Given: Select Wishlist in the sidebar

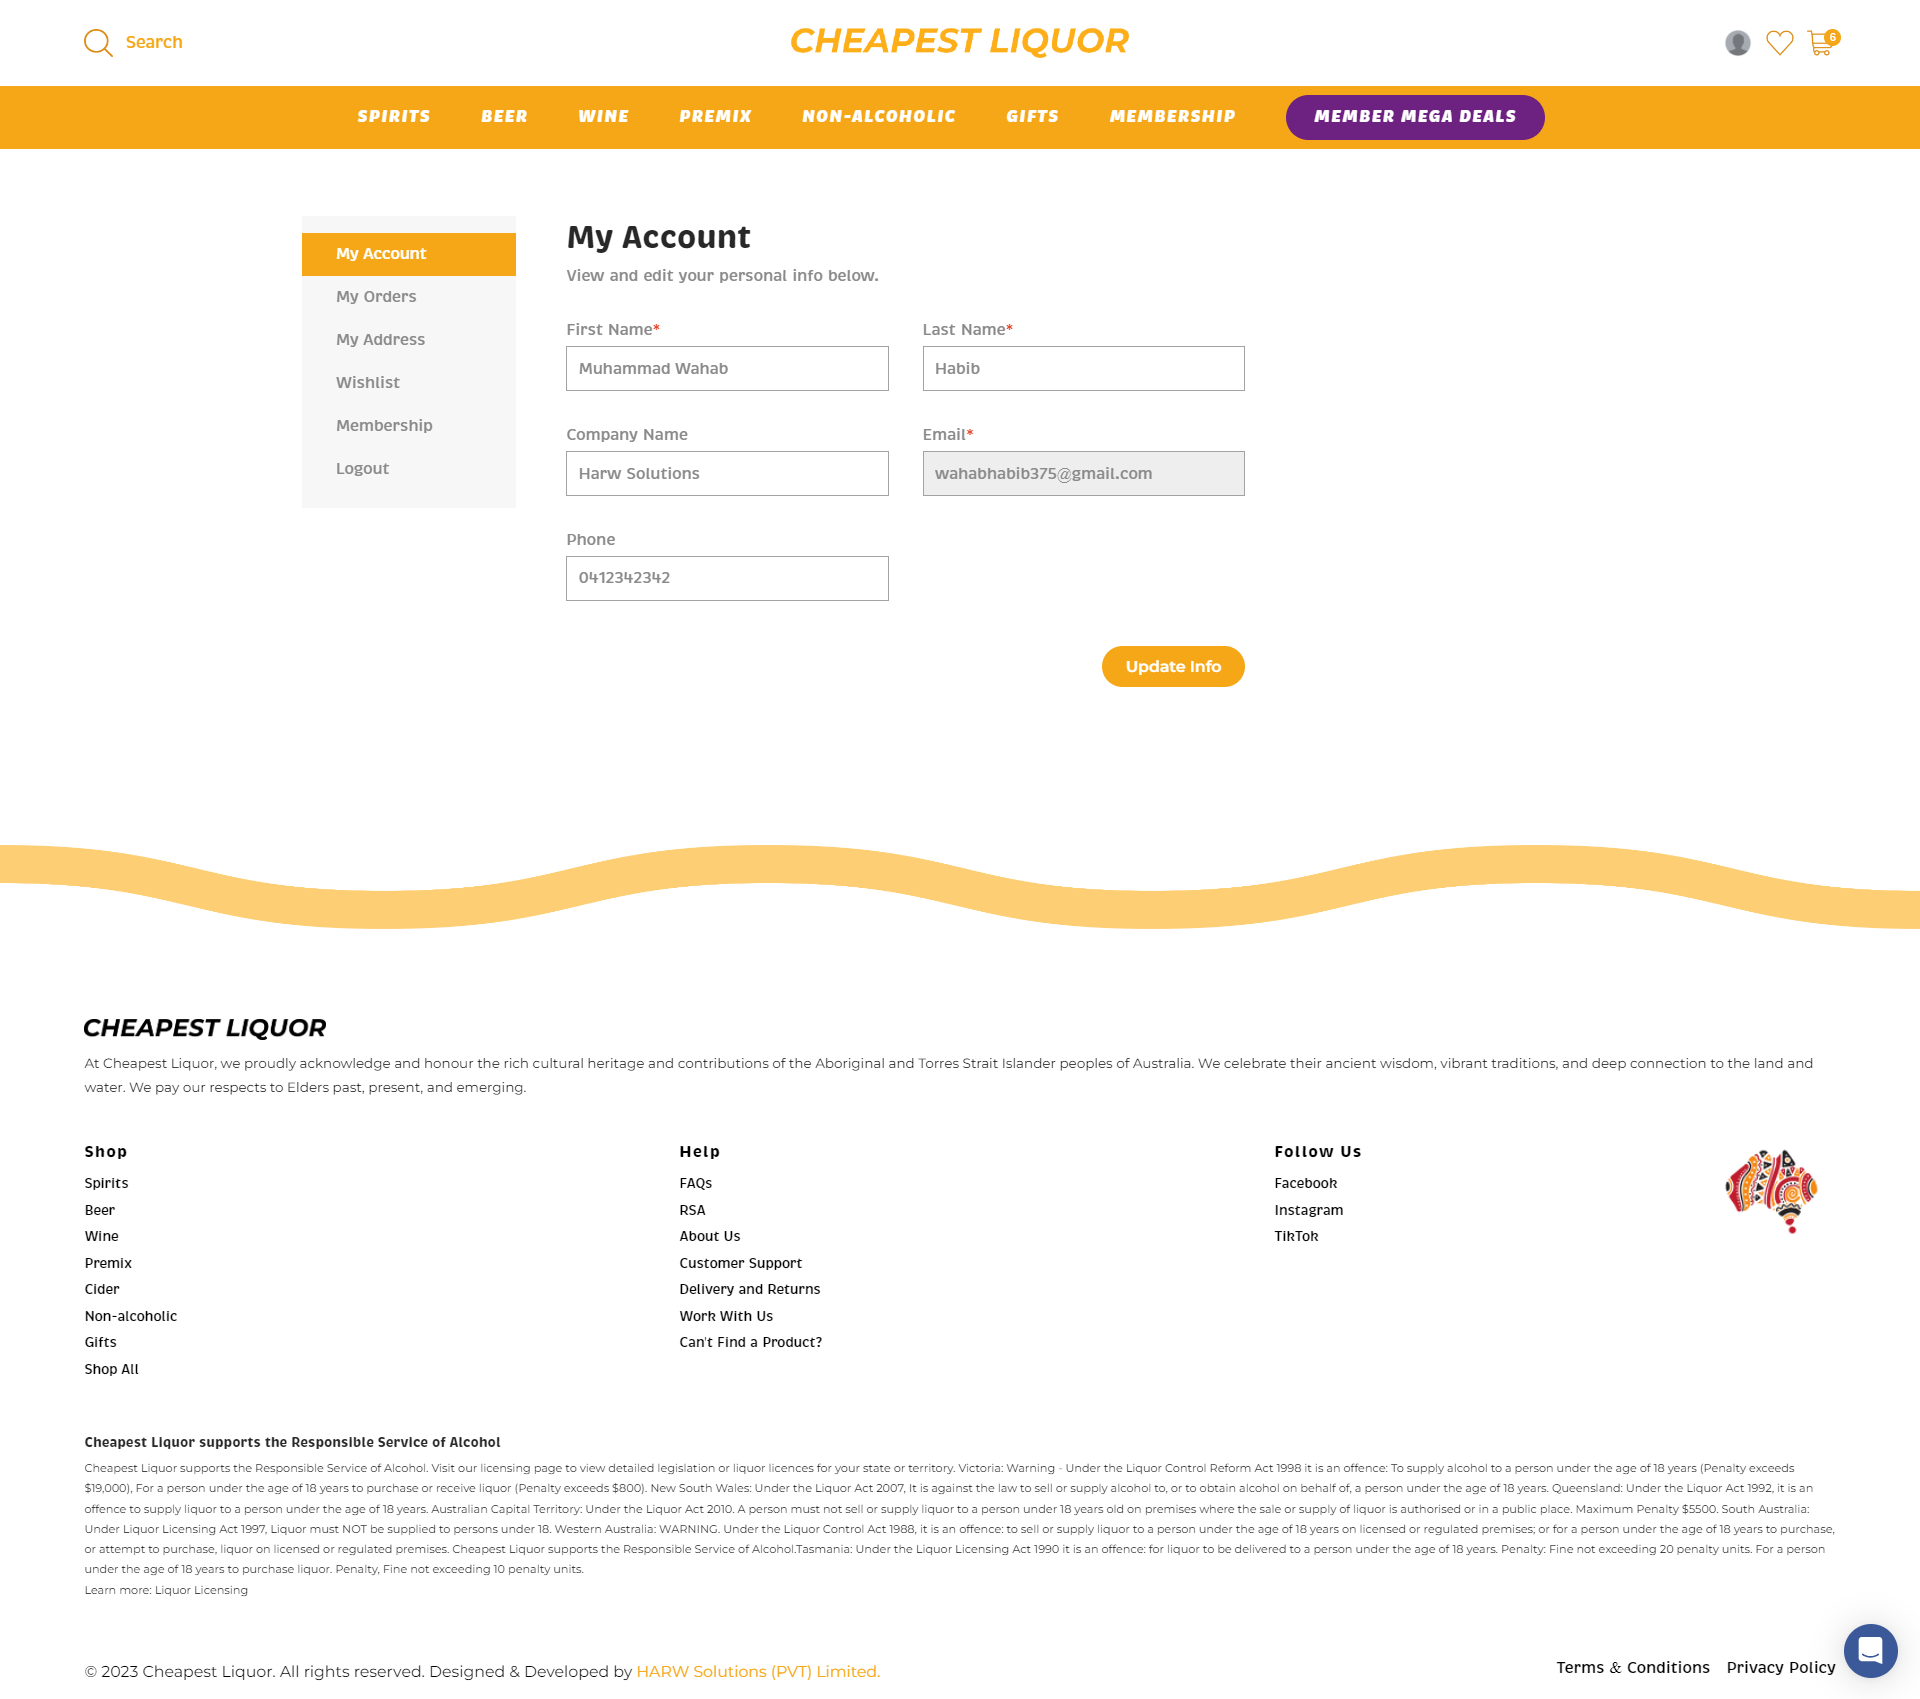Looking at the screenshot, I should click(x=409, y=383).
